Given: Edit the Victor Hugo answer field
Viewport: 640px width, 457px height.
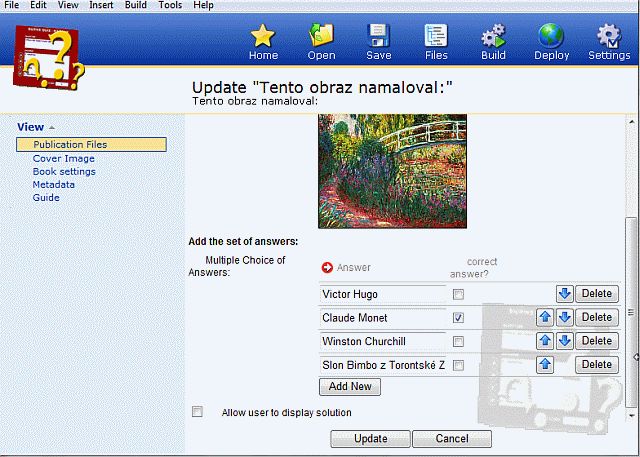Looking at the screenshot, I should pos(382,294).
